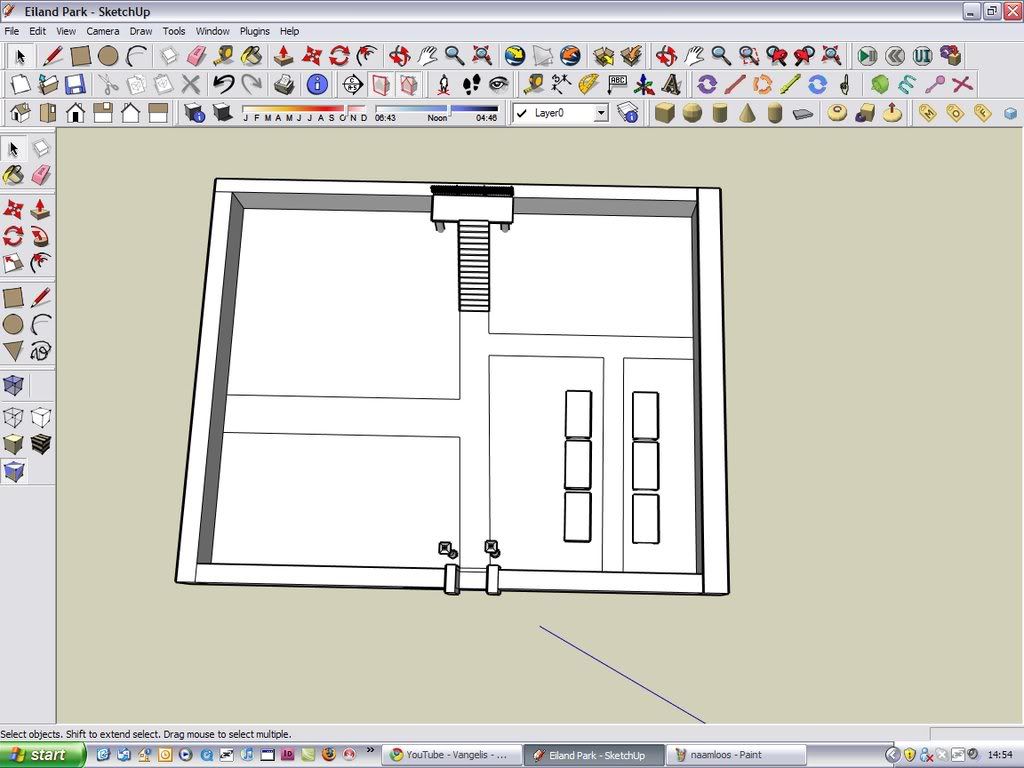The height and width of the screenshot is (768, 1024).
Task: Enable Hidden Line face style in left palette
Action: click(x=40, y=417)
